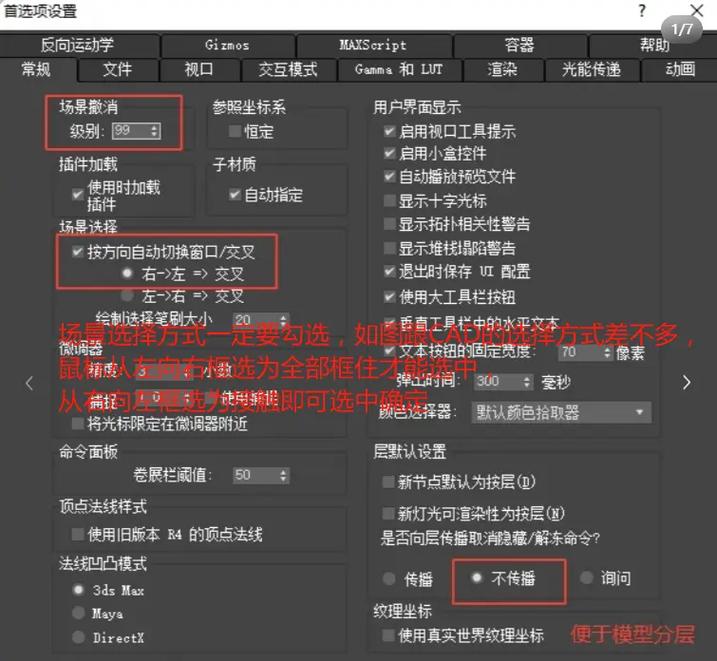Screen dimensions: 717x661
Task: Select the 渲染 tab
Action: [503, 69]
